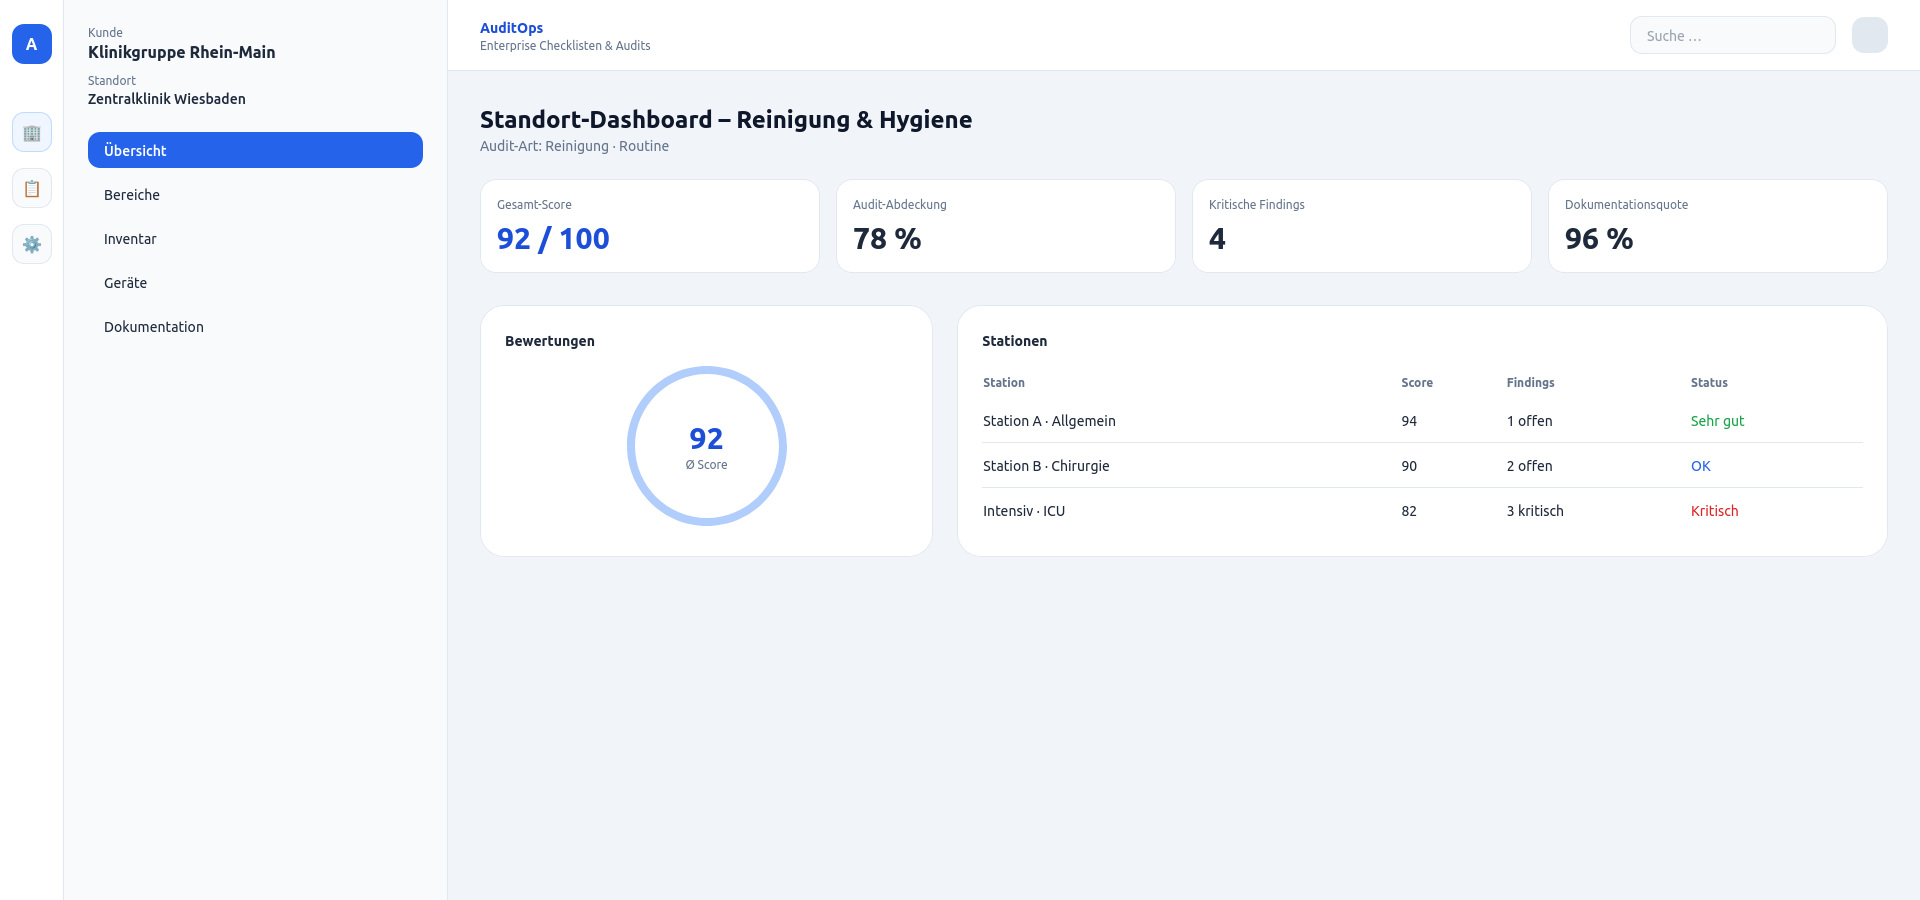Select the Station A · Allgemein row

point(1049,421)
